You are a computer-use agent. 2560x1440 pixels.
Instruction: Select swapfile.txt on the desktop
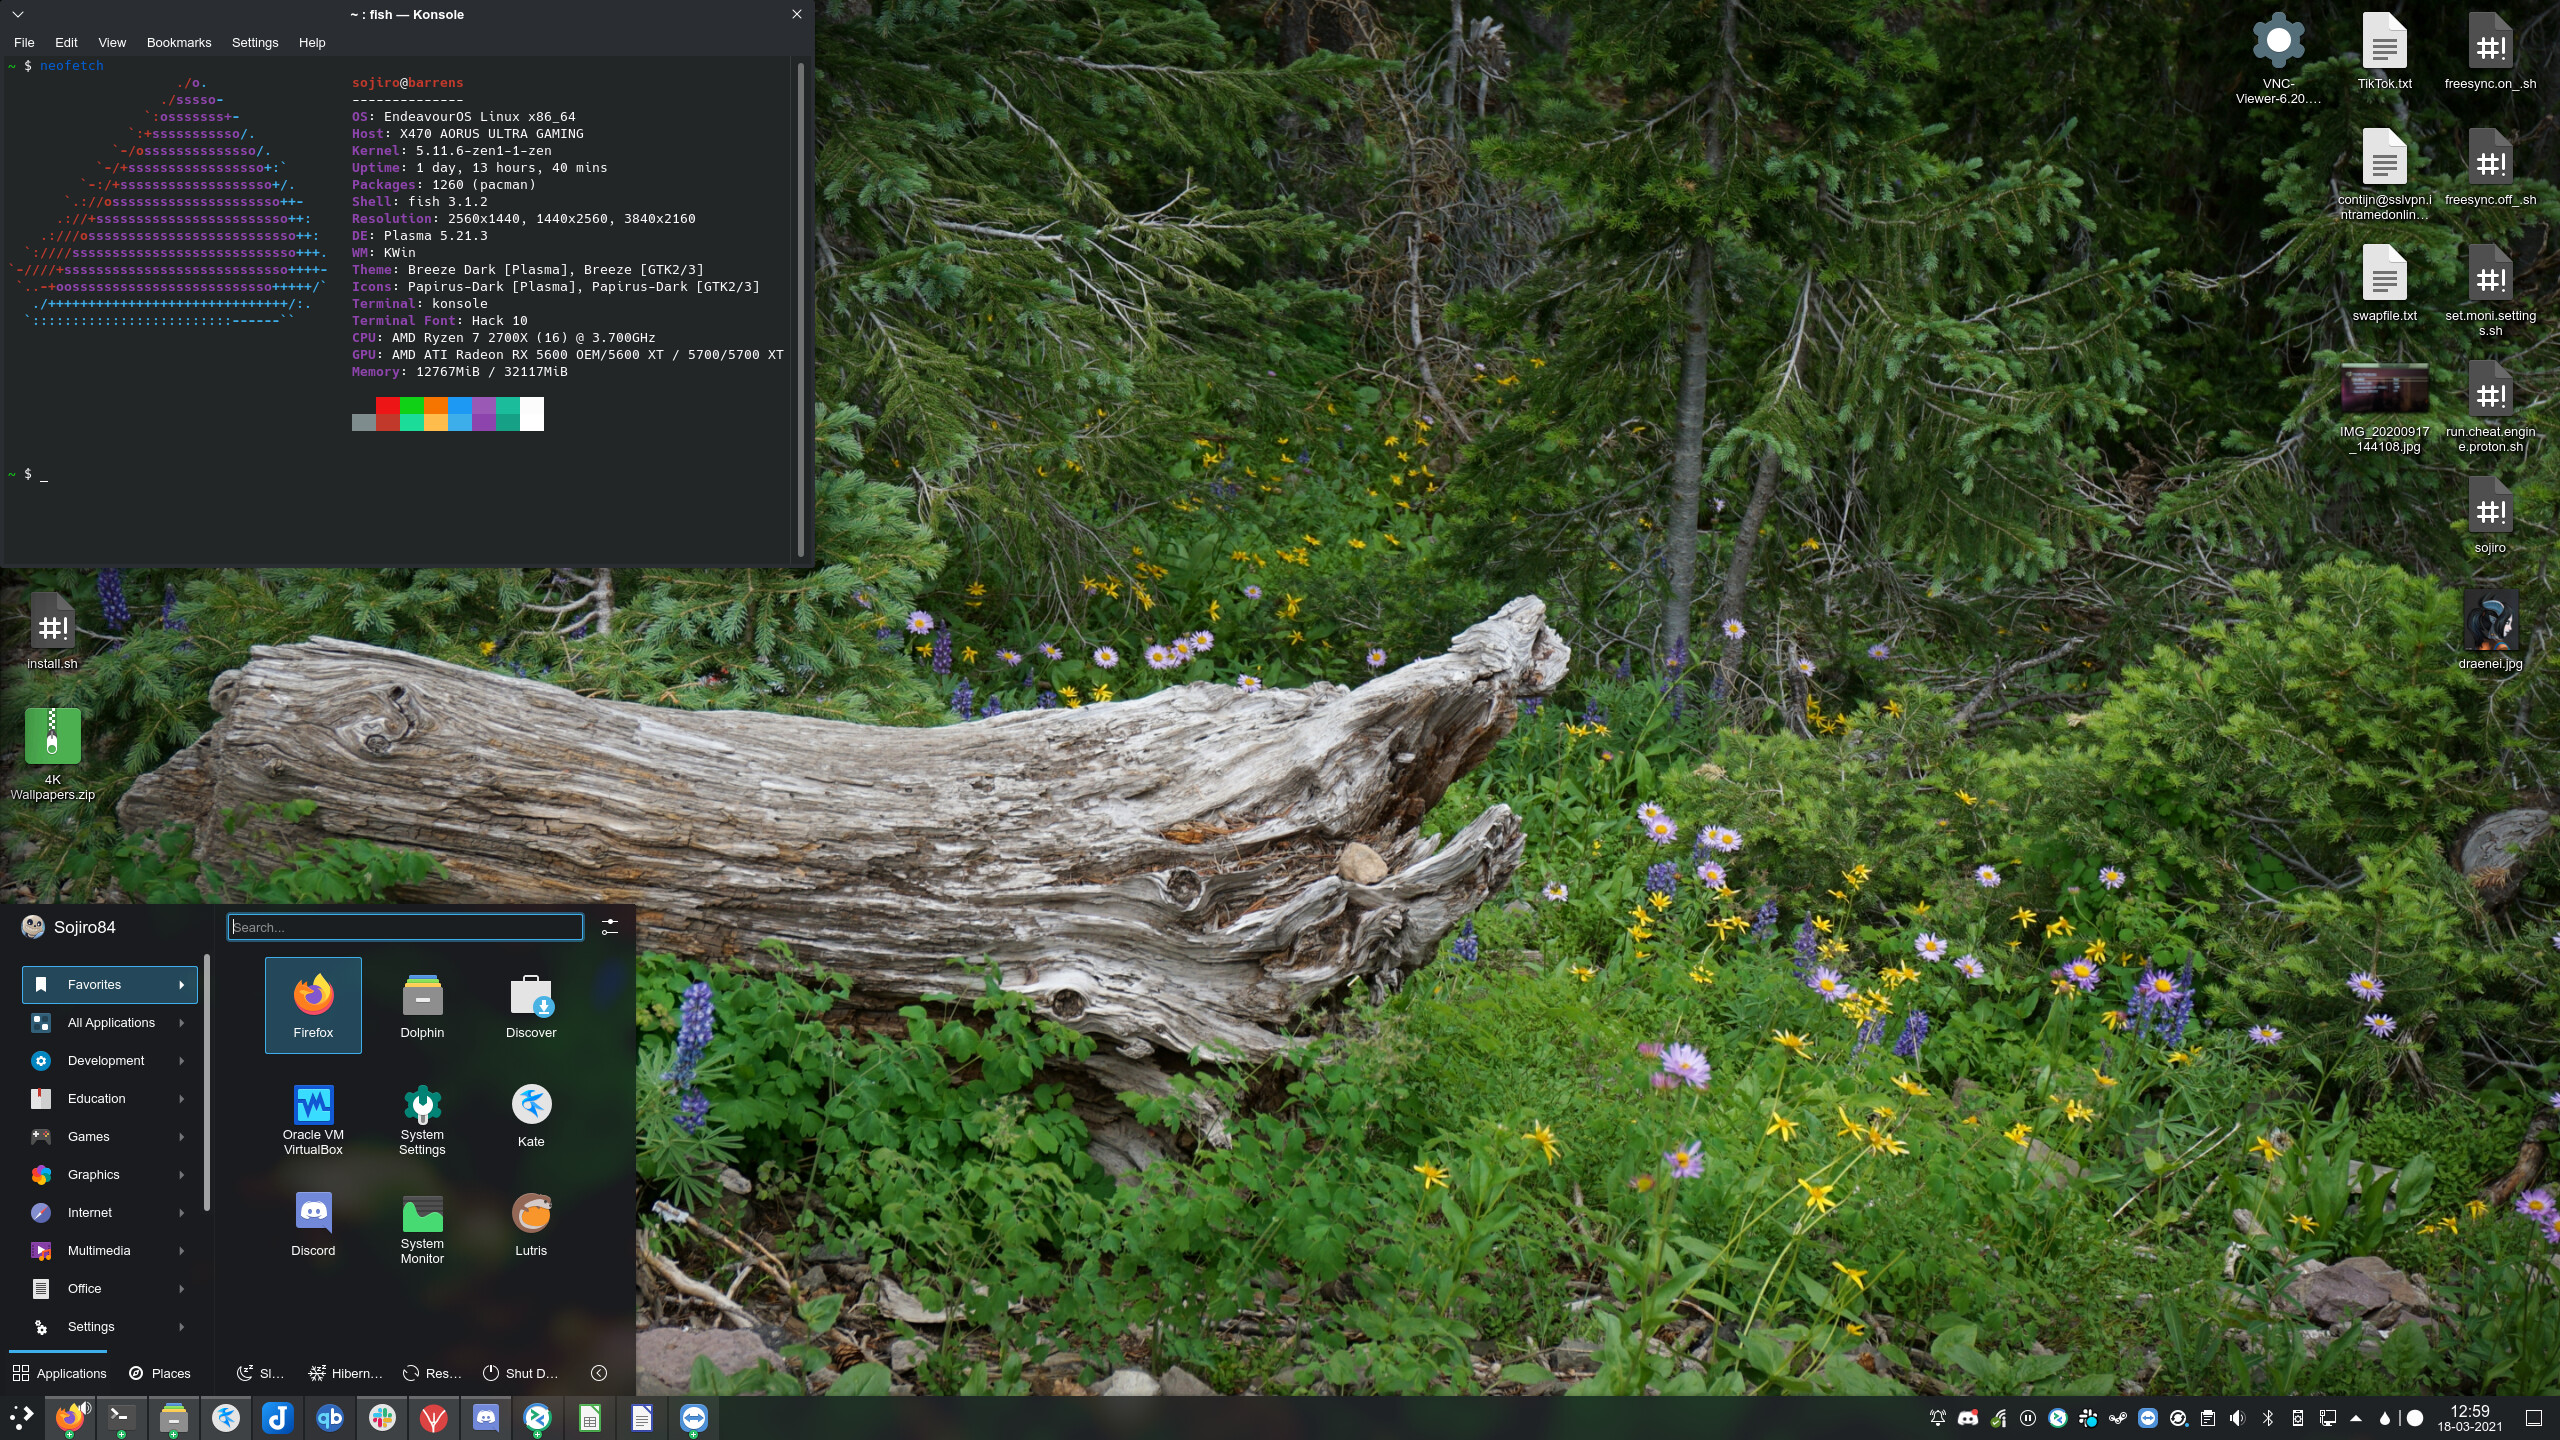2385,283
